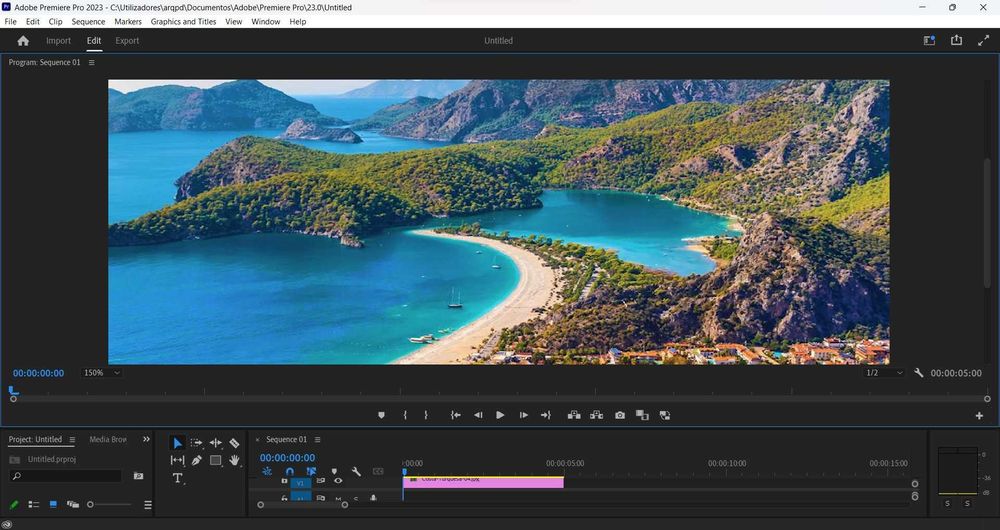Toggle V1 track output eye icon
The height and width of the screenshot is (530, 1000).
(x=338, y=481)
